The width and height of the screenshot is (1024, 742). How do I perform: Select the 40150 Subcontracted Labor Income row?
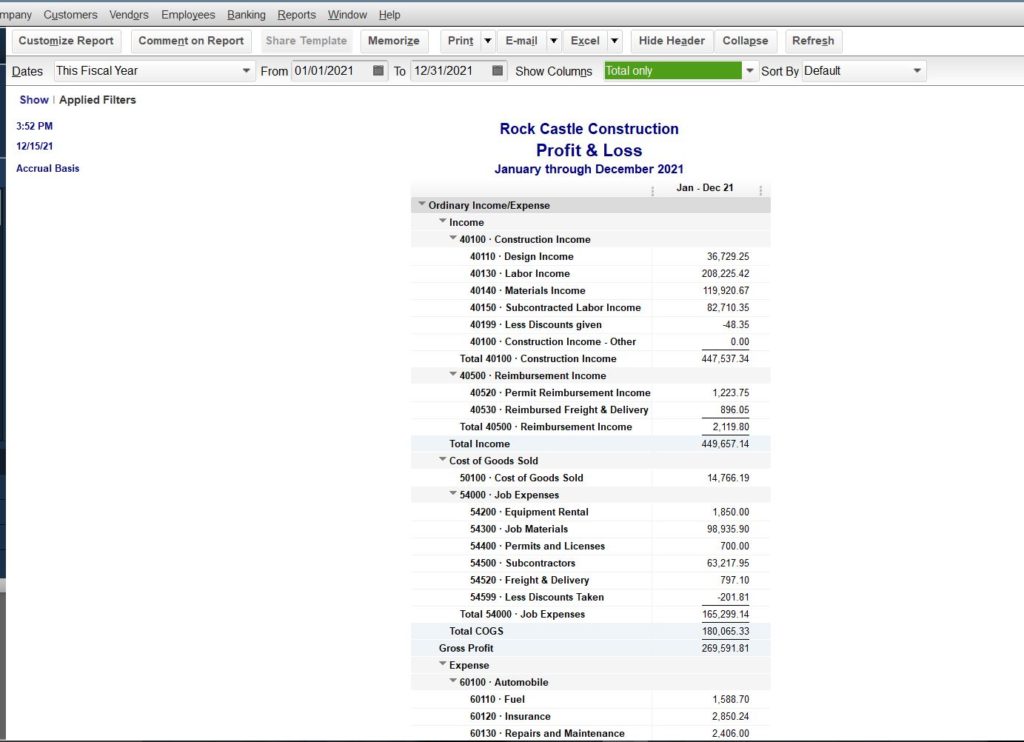590,308
